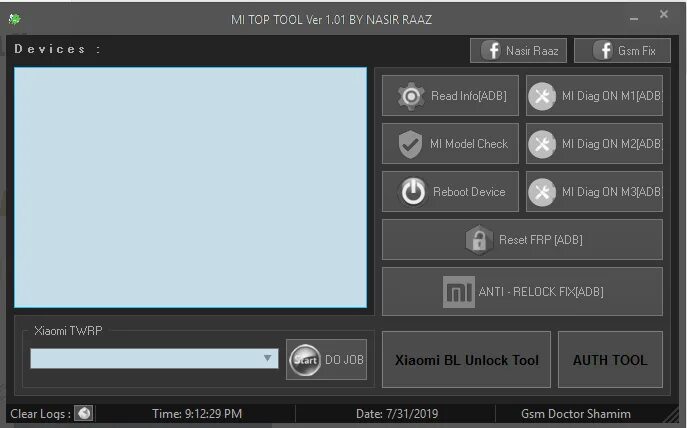Click the MI Diag ON M3 wrench icon

542,192
